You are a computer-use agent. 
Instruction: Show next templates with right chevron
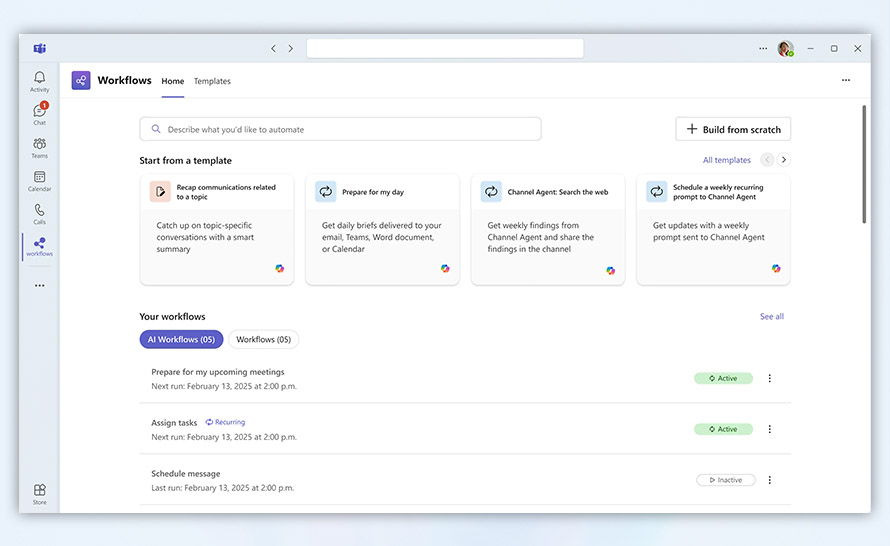pos(784,160)
